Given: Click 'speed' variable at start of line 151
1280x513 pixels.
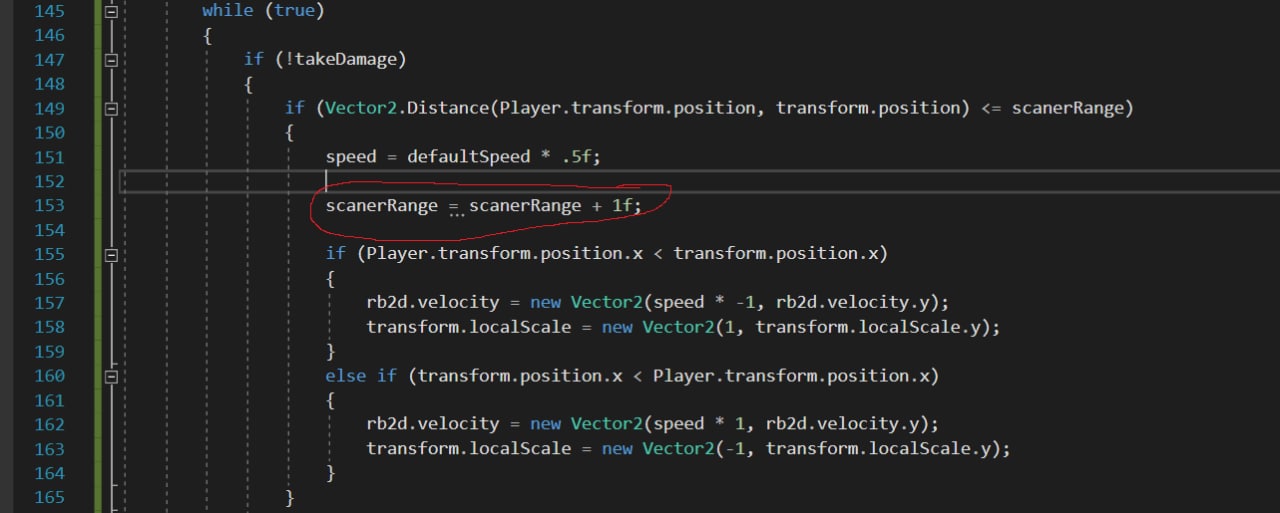Looking at the screenshot, I should pyautogui.click(x=350, y=157).
